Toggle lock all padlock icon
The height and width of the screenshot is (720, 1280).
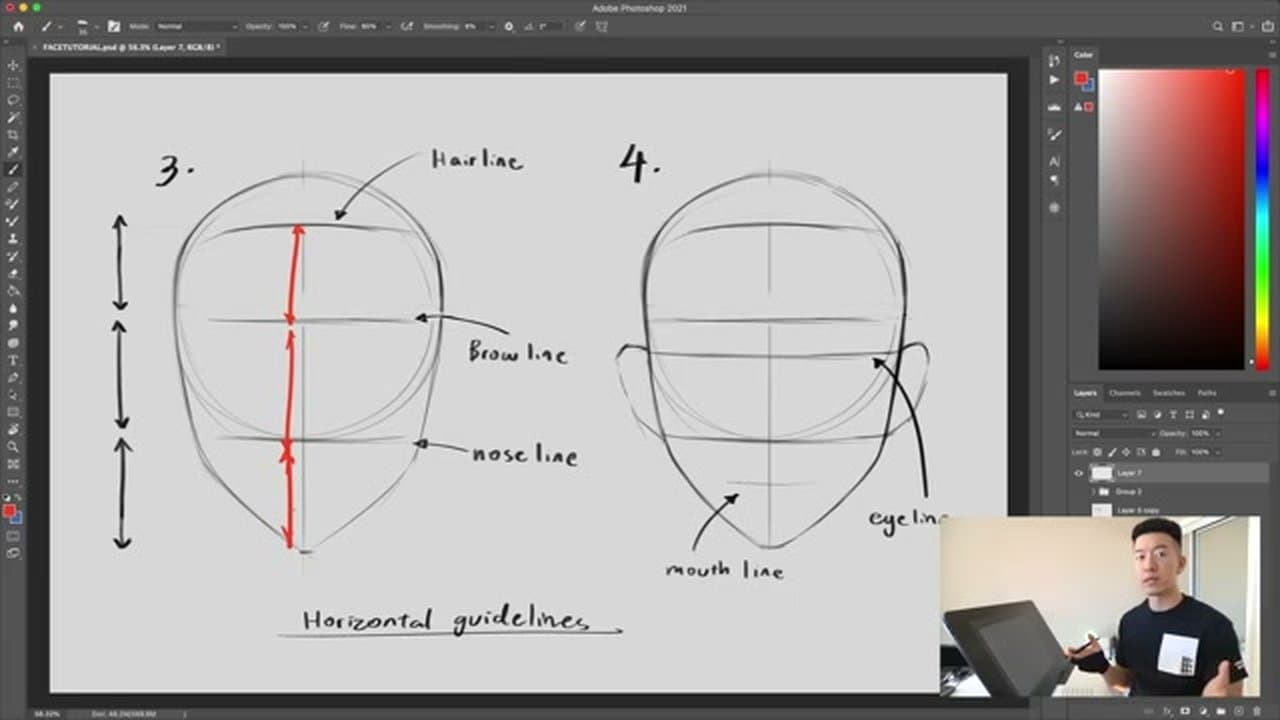(1156, 452)
